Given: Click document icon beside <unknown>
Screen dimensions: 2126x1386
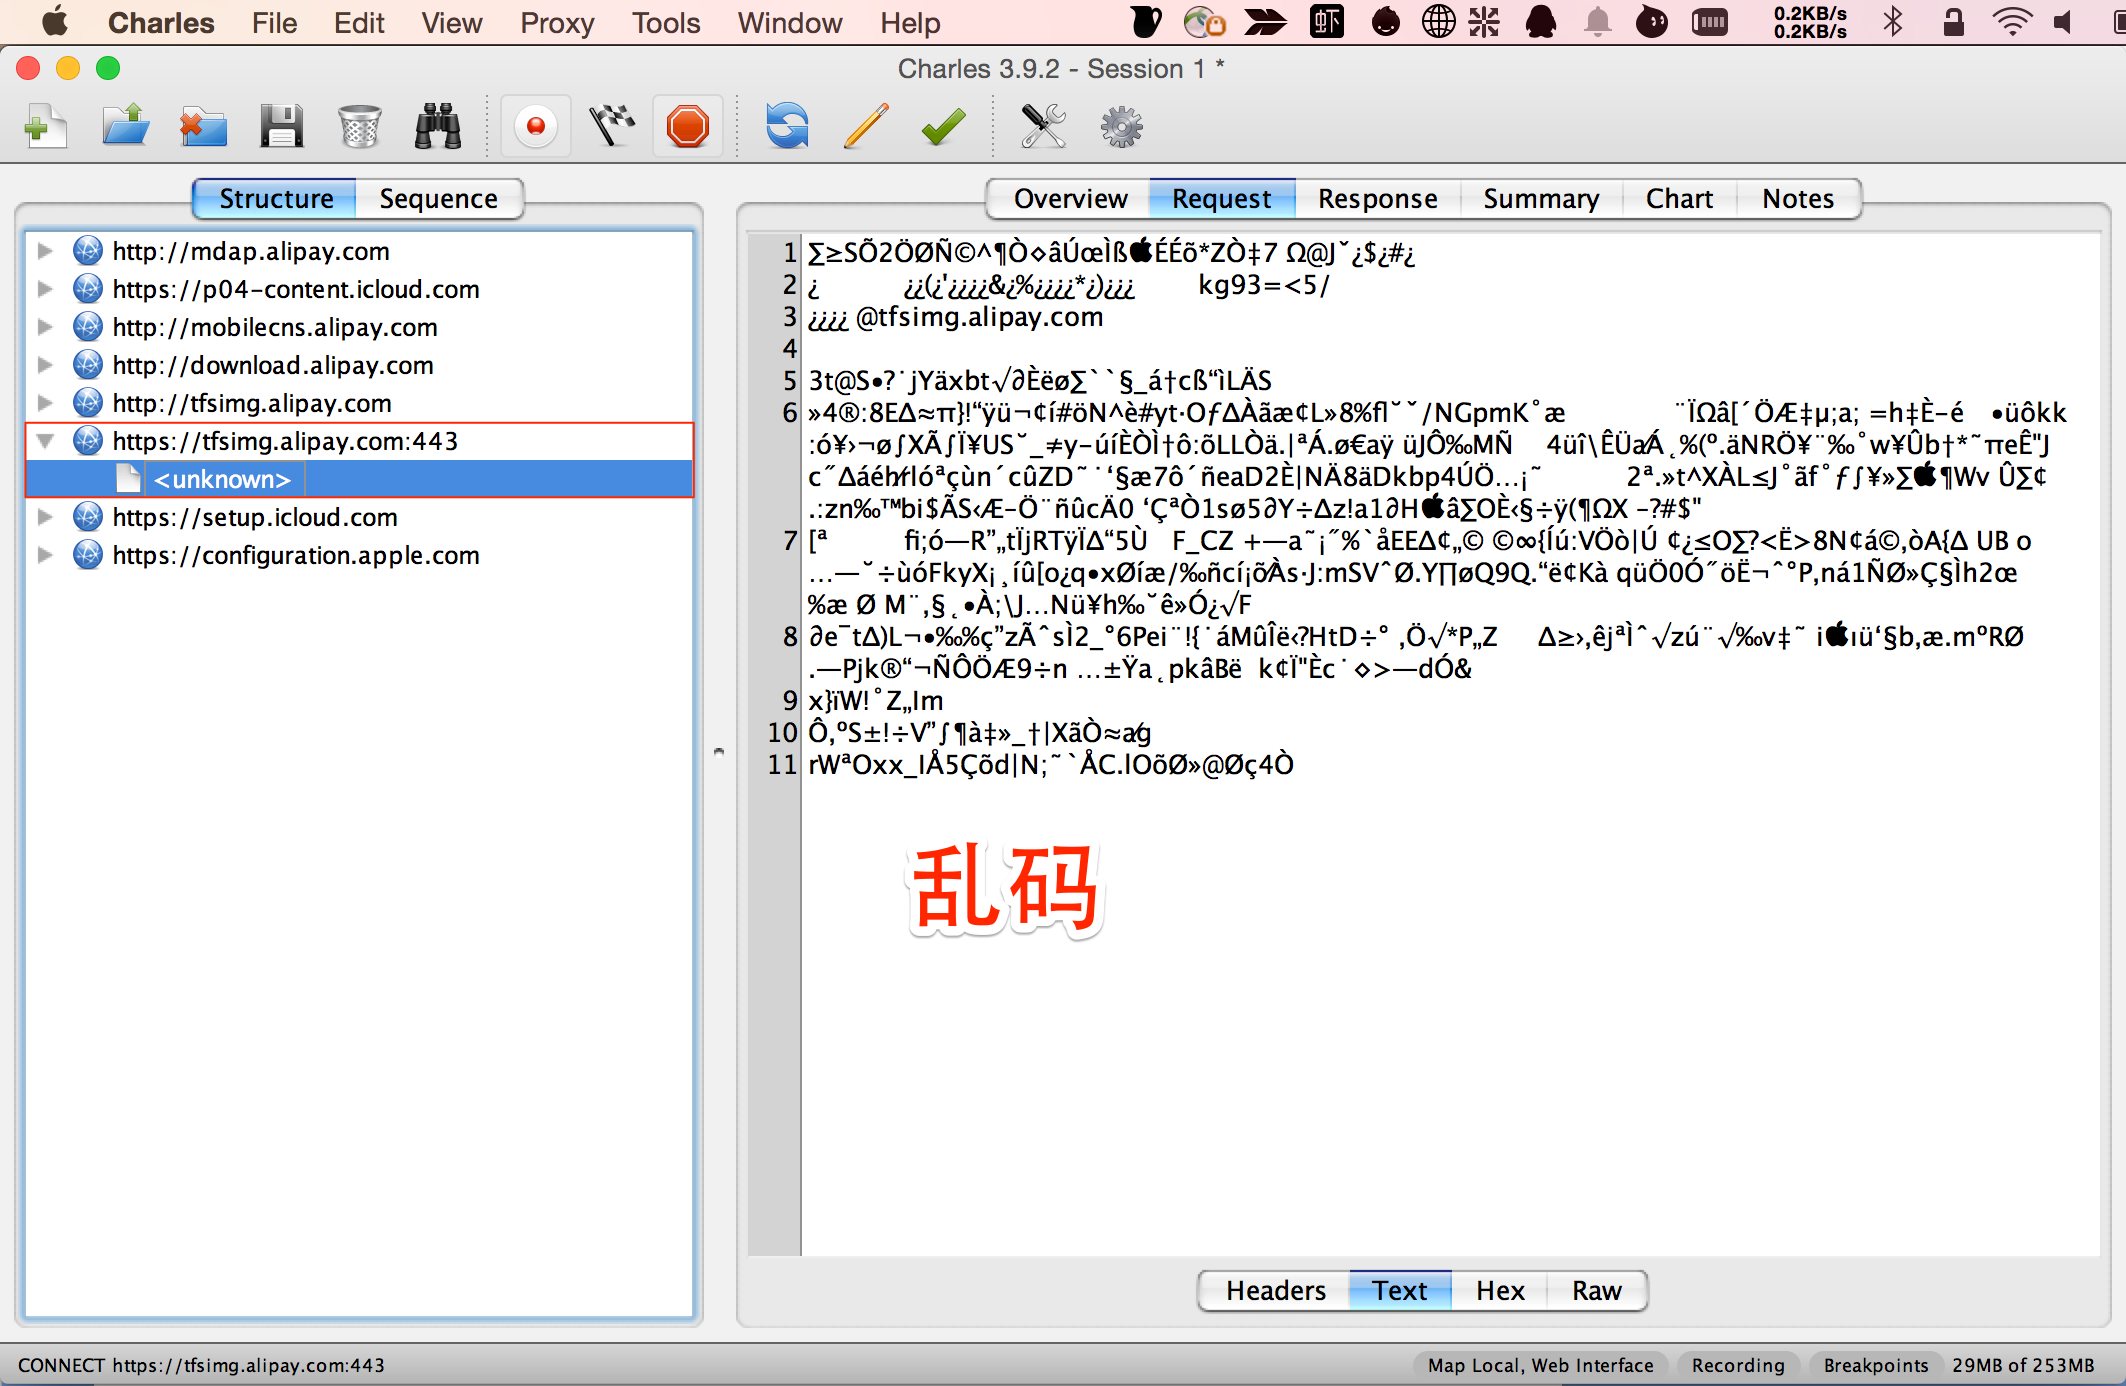Looking at the screenshot, I should pyautogui.click(x=128, y=478).
